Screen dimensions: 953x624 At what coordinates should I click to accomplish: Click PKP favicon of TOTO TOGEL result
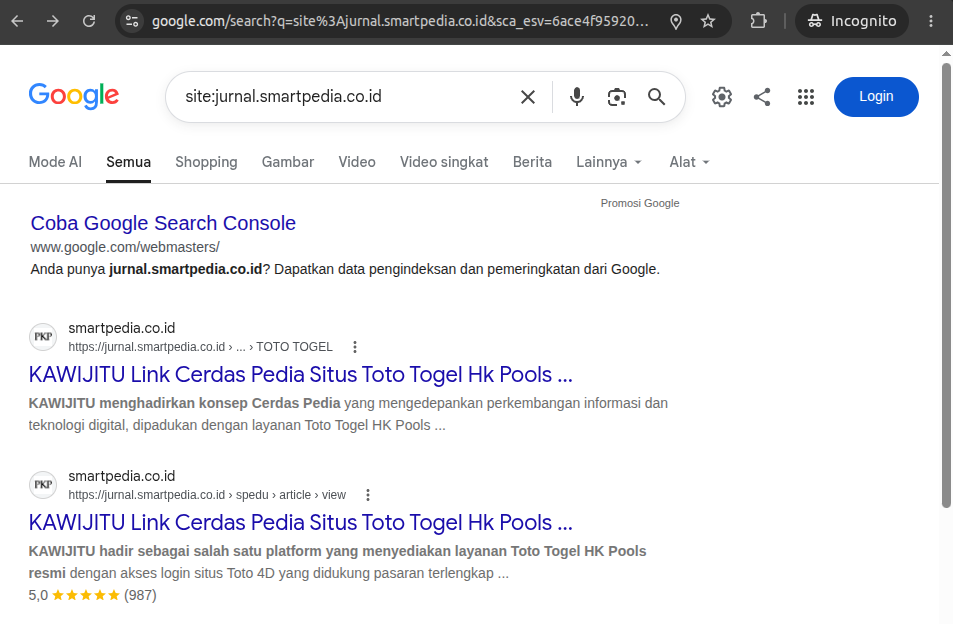click(43, 337)
